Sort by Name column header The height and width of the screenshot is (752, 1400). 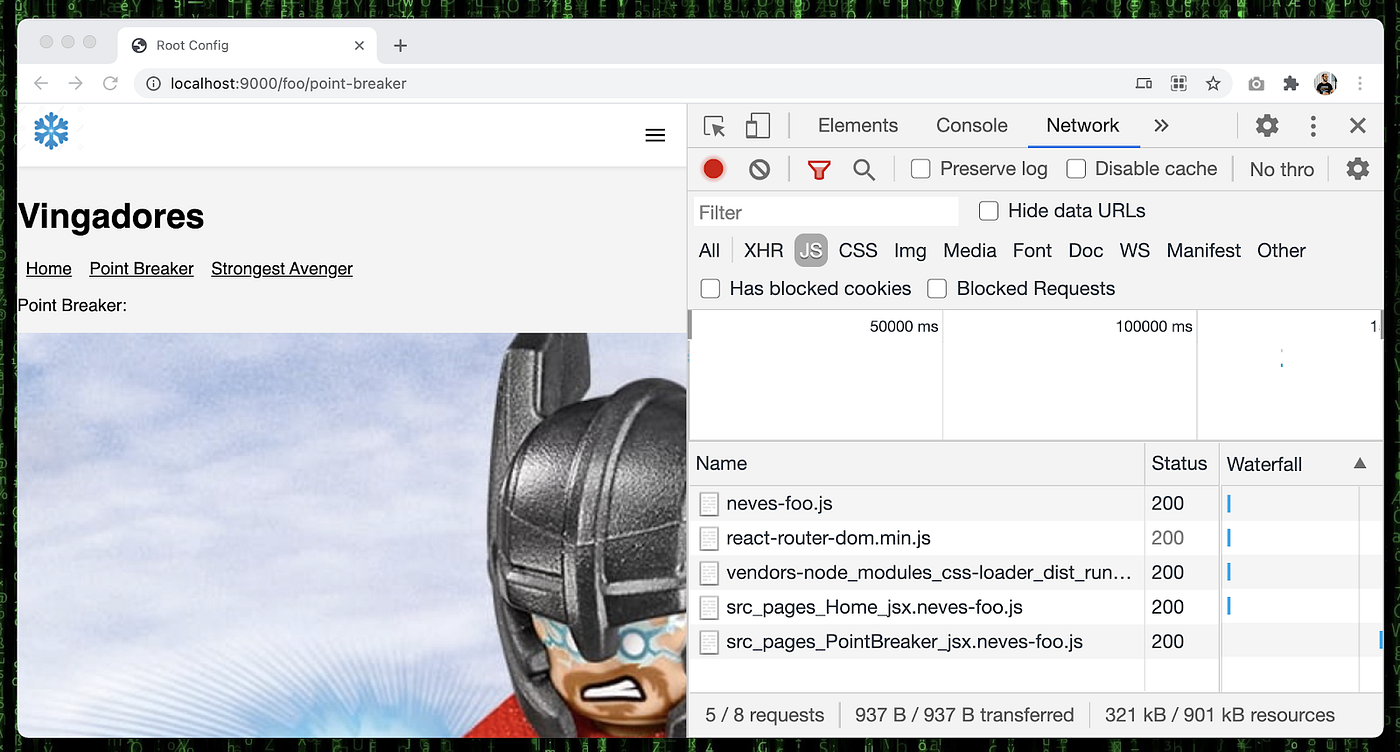(917, 464)
